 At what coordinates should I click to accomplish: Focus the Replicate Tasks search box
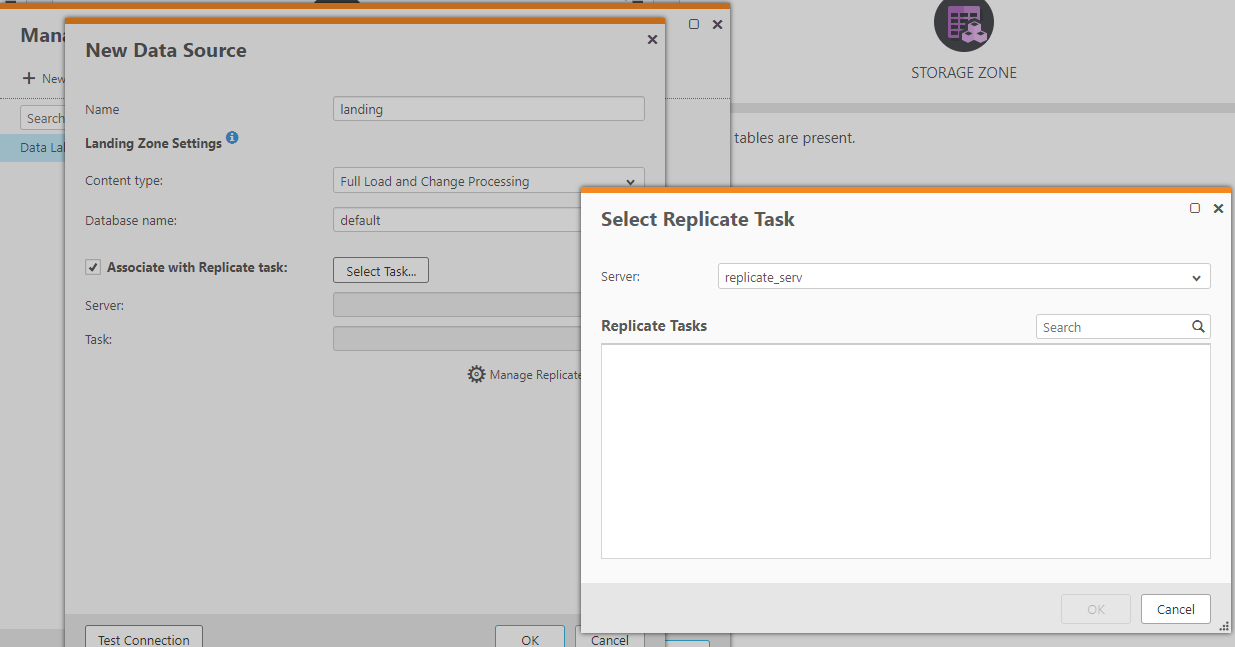pyautogui.click(x=1112, y=327)
